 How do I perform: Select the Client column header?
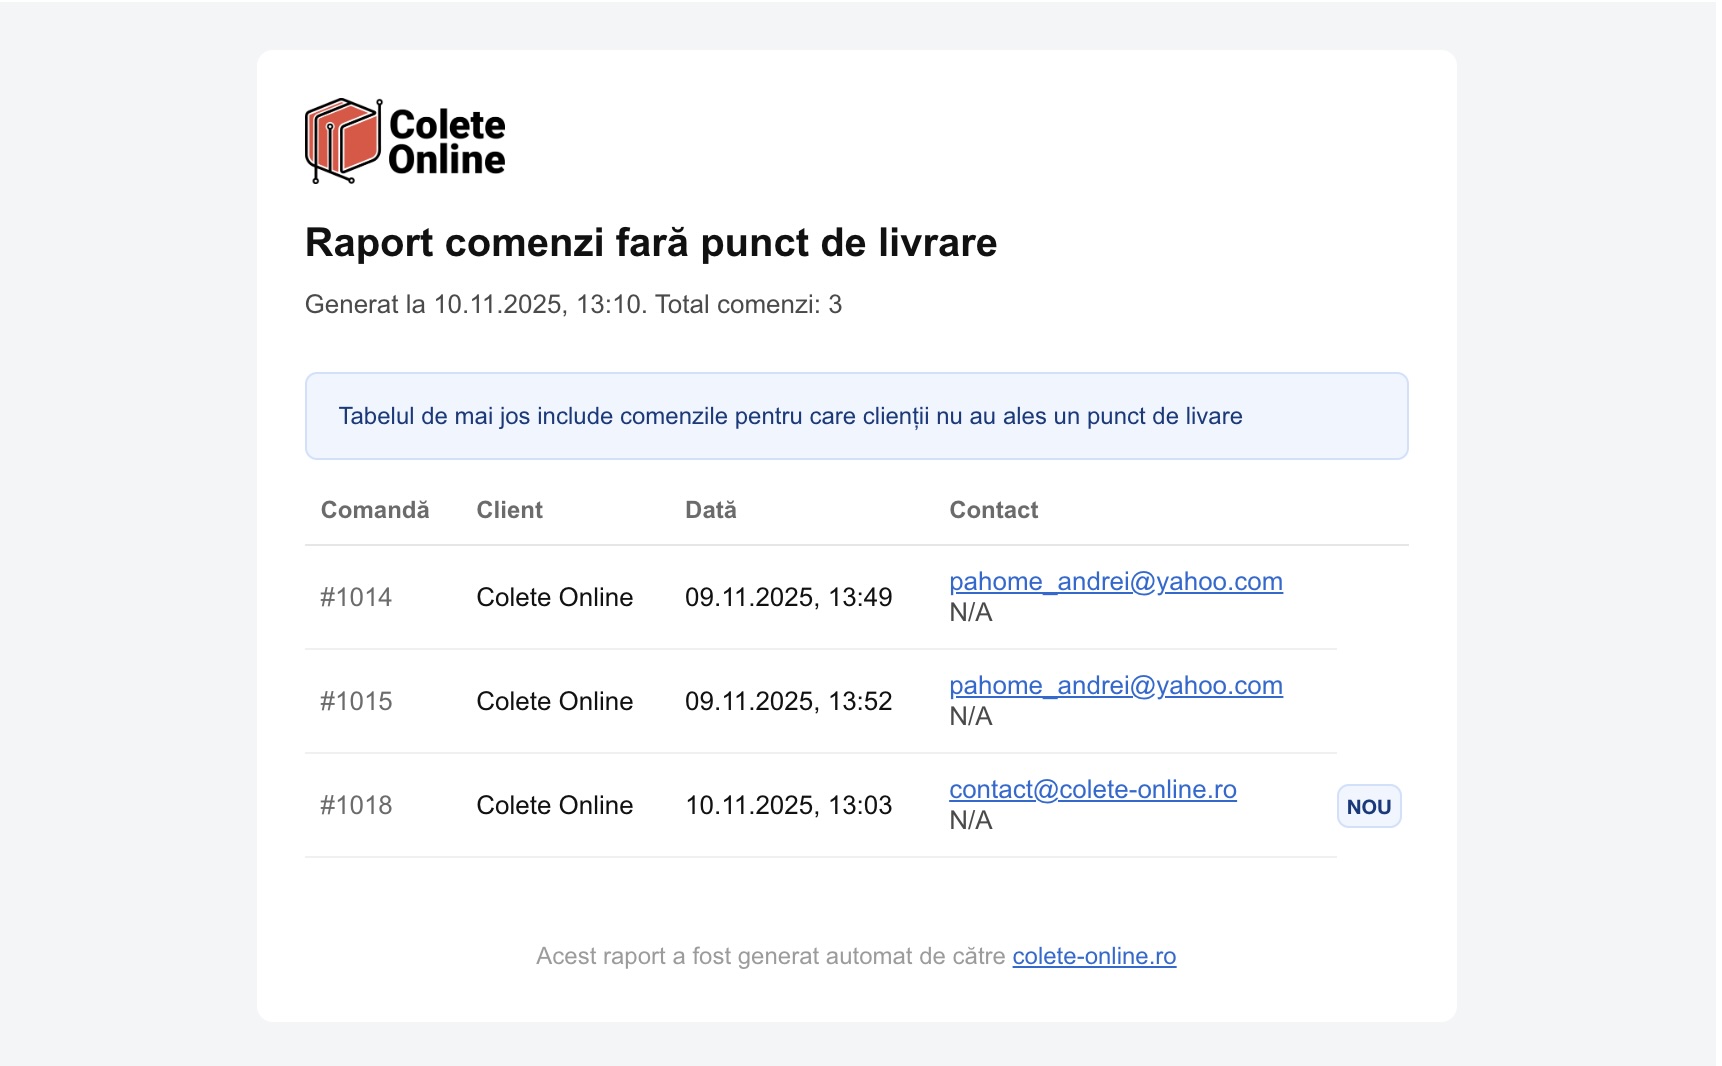[x=509, y=510]
